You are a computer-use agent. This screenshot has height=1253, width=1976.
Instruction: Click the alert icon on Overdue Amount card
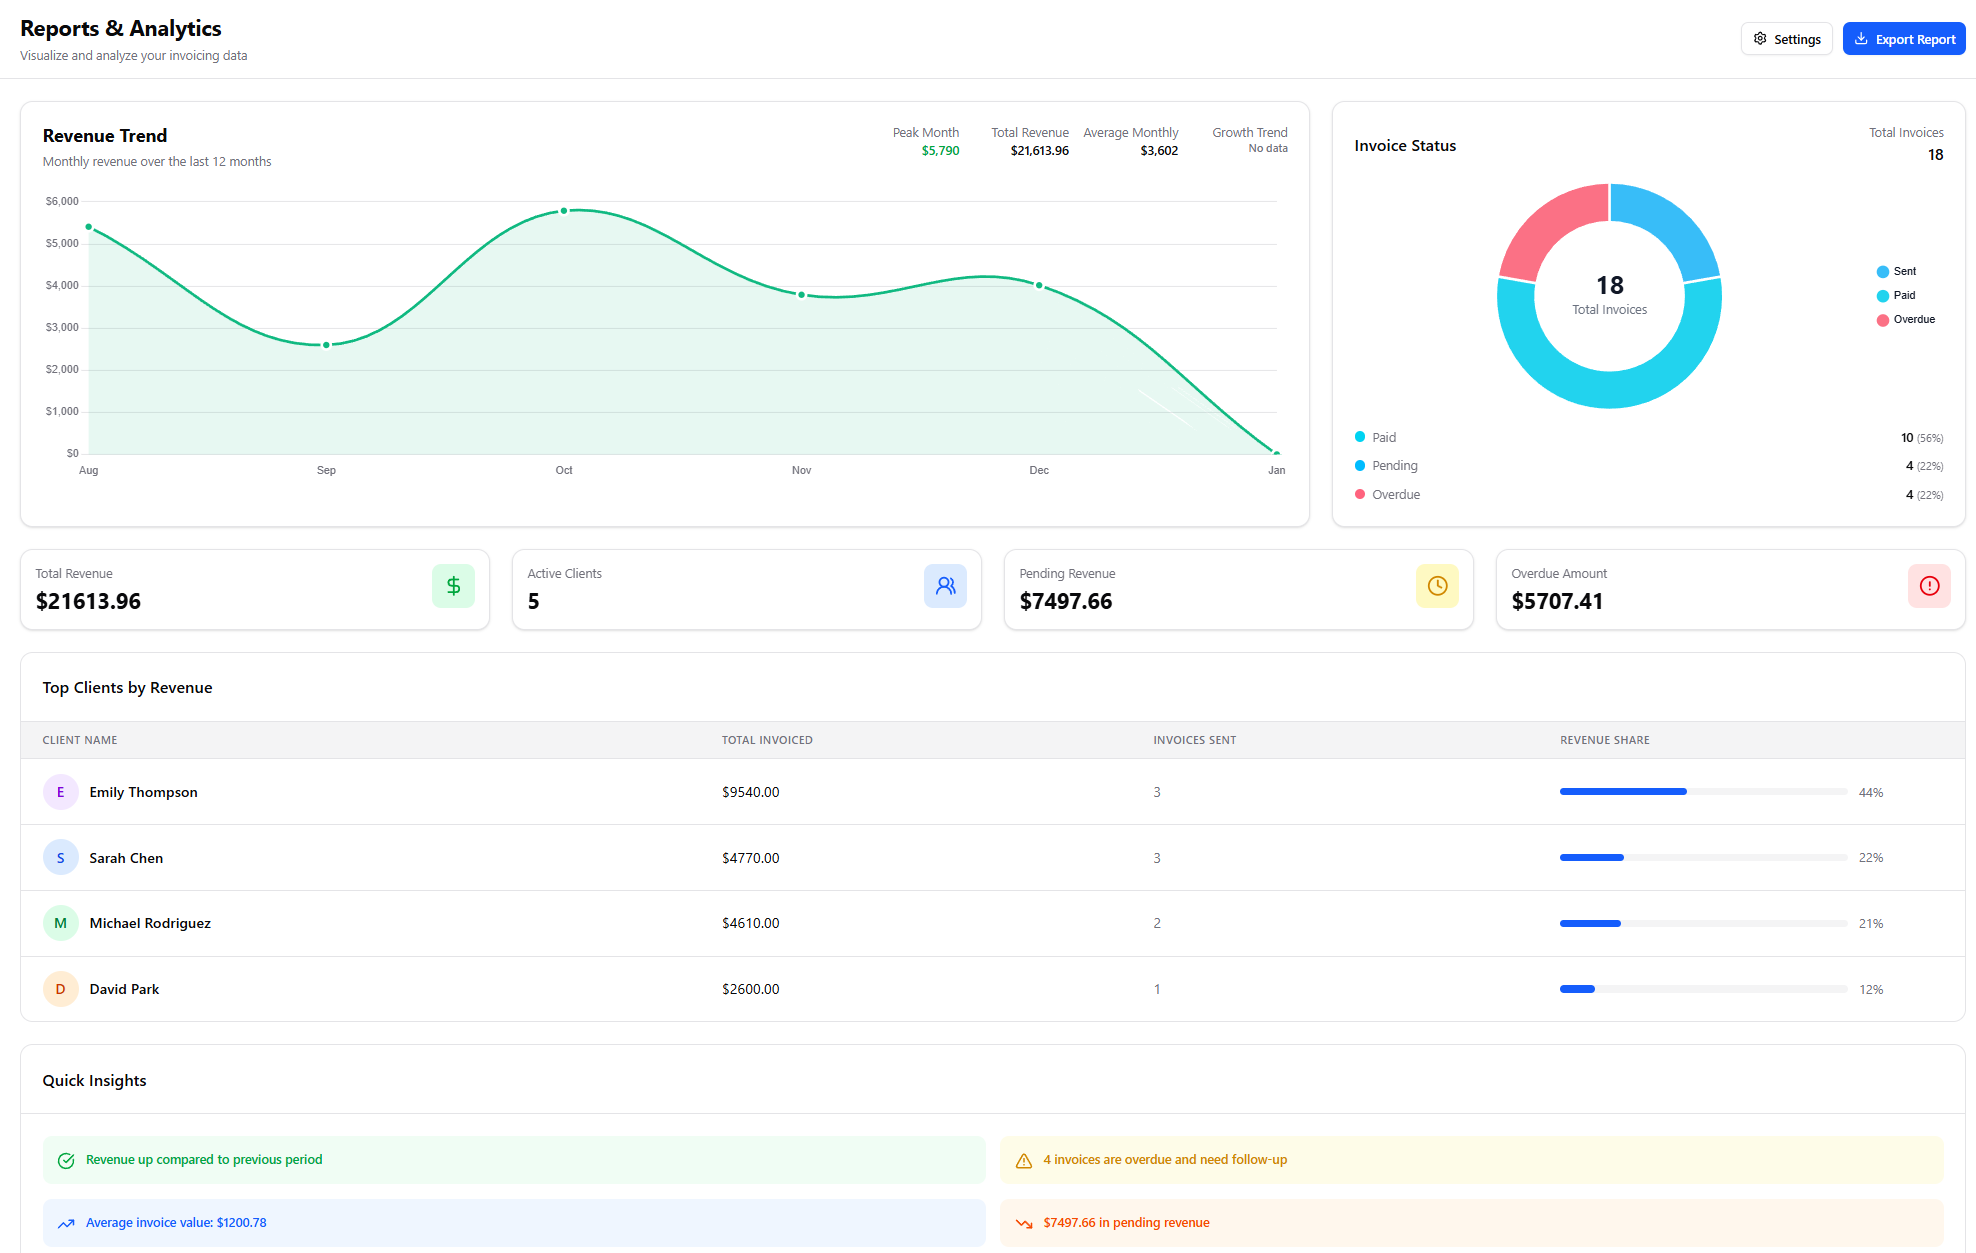click(1929, 586)
